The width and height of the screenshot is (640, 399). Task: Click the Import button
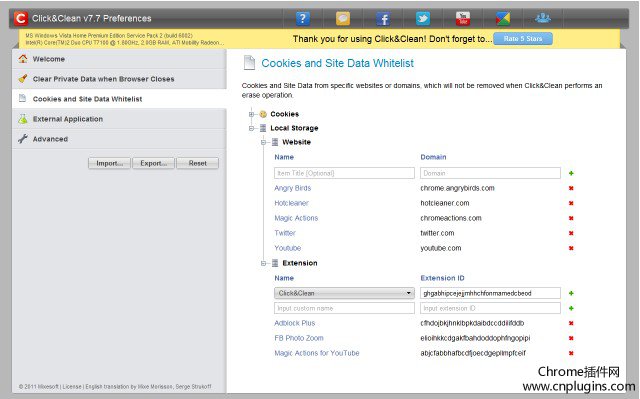pos(109,163)
